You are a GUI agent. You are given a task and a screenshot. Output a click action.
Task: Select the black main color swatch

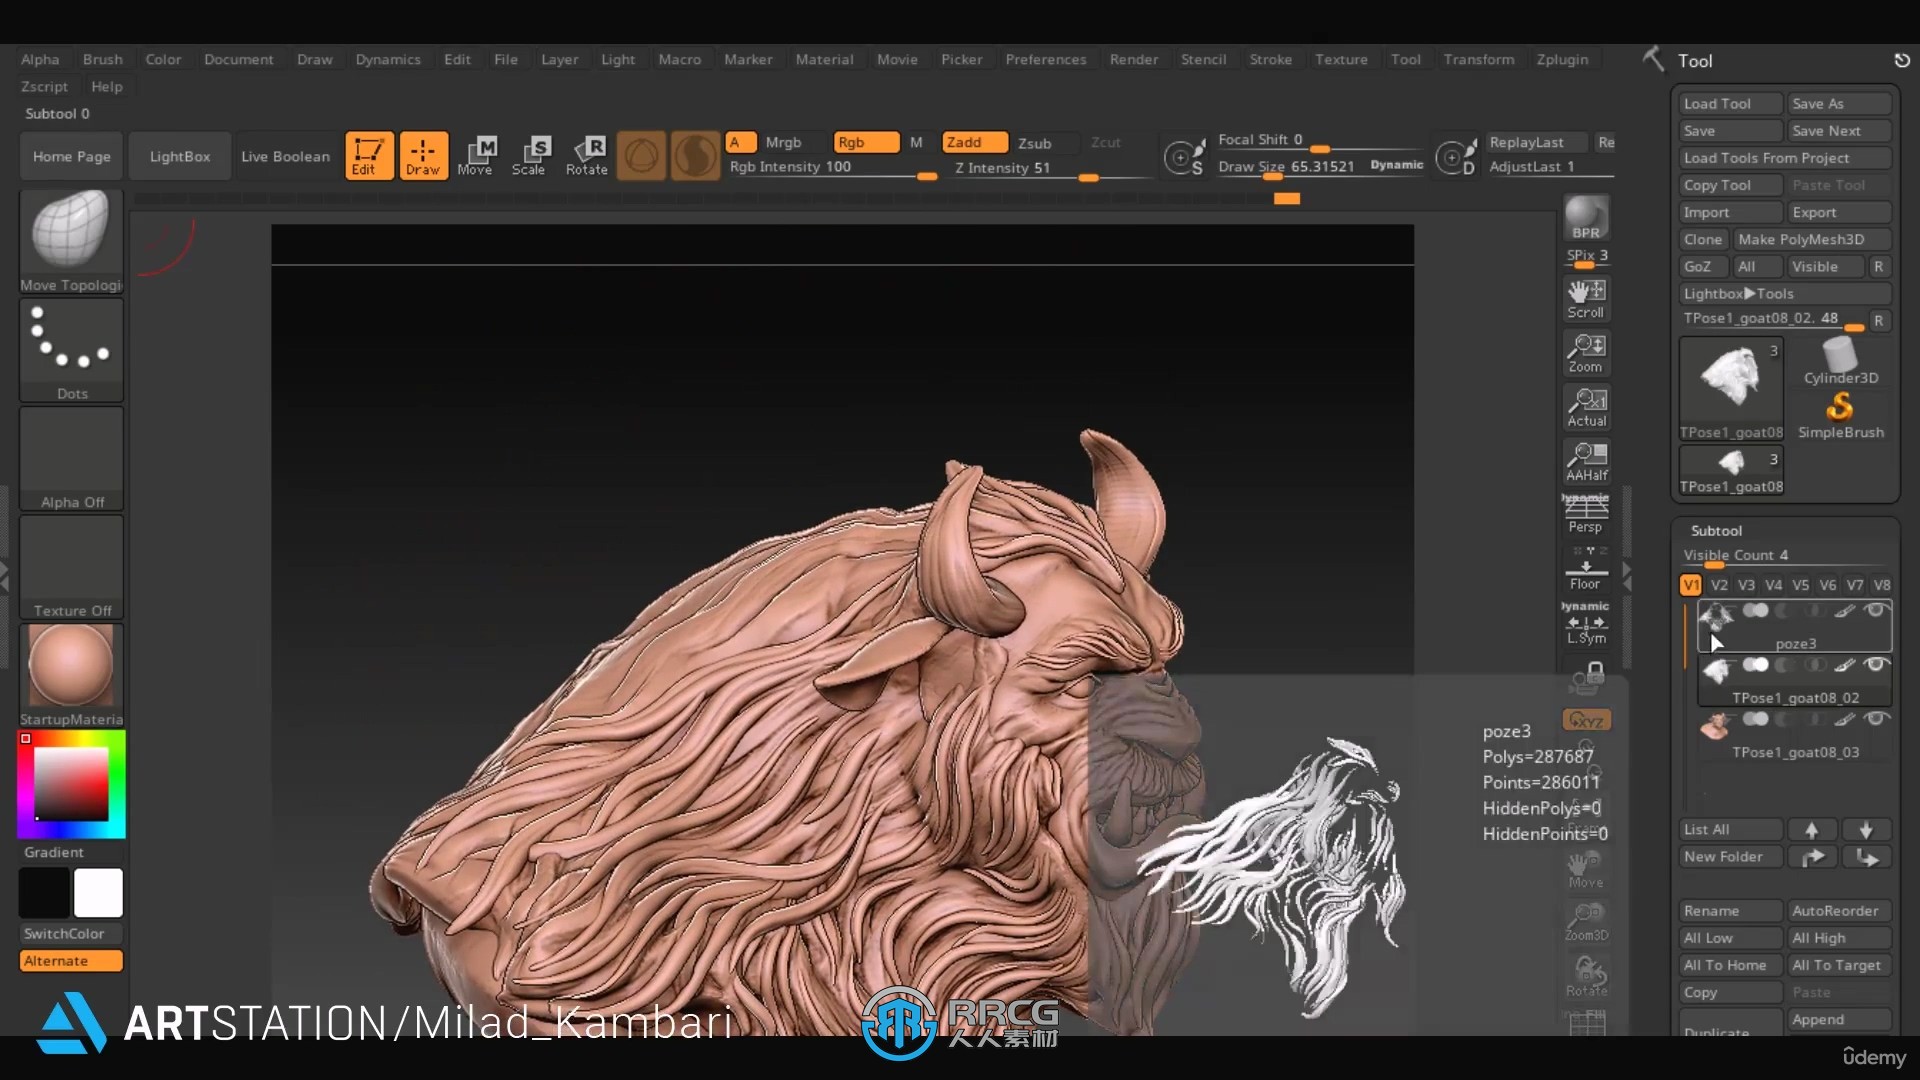44,892
